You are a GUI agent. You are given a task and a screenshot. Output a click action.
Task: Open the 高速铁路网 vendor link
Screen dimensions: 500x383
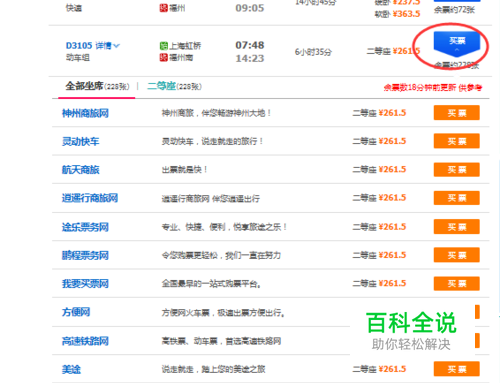point(85,341)
